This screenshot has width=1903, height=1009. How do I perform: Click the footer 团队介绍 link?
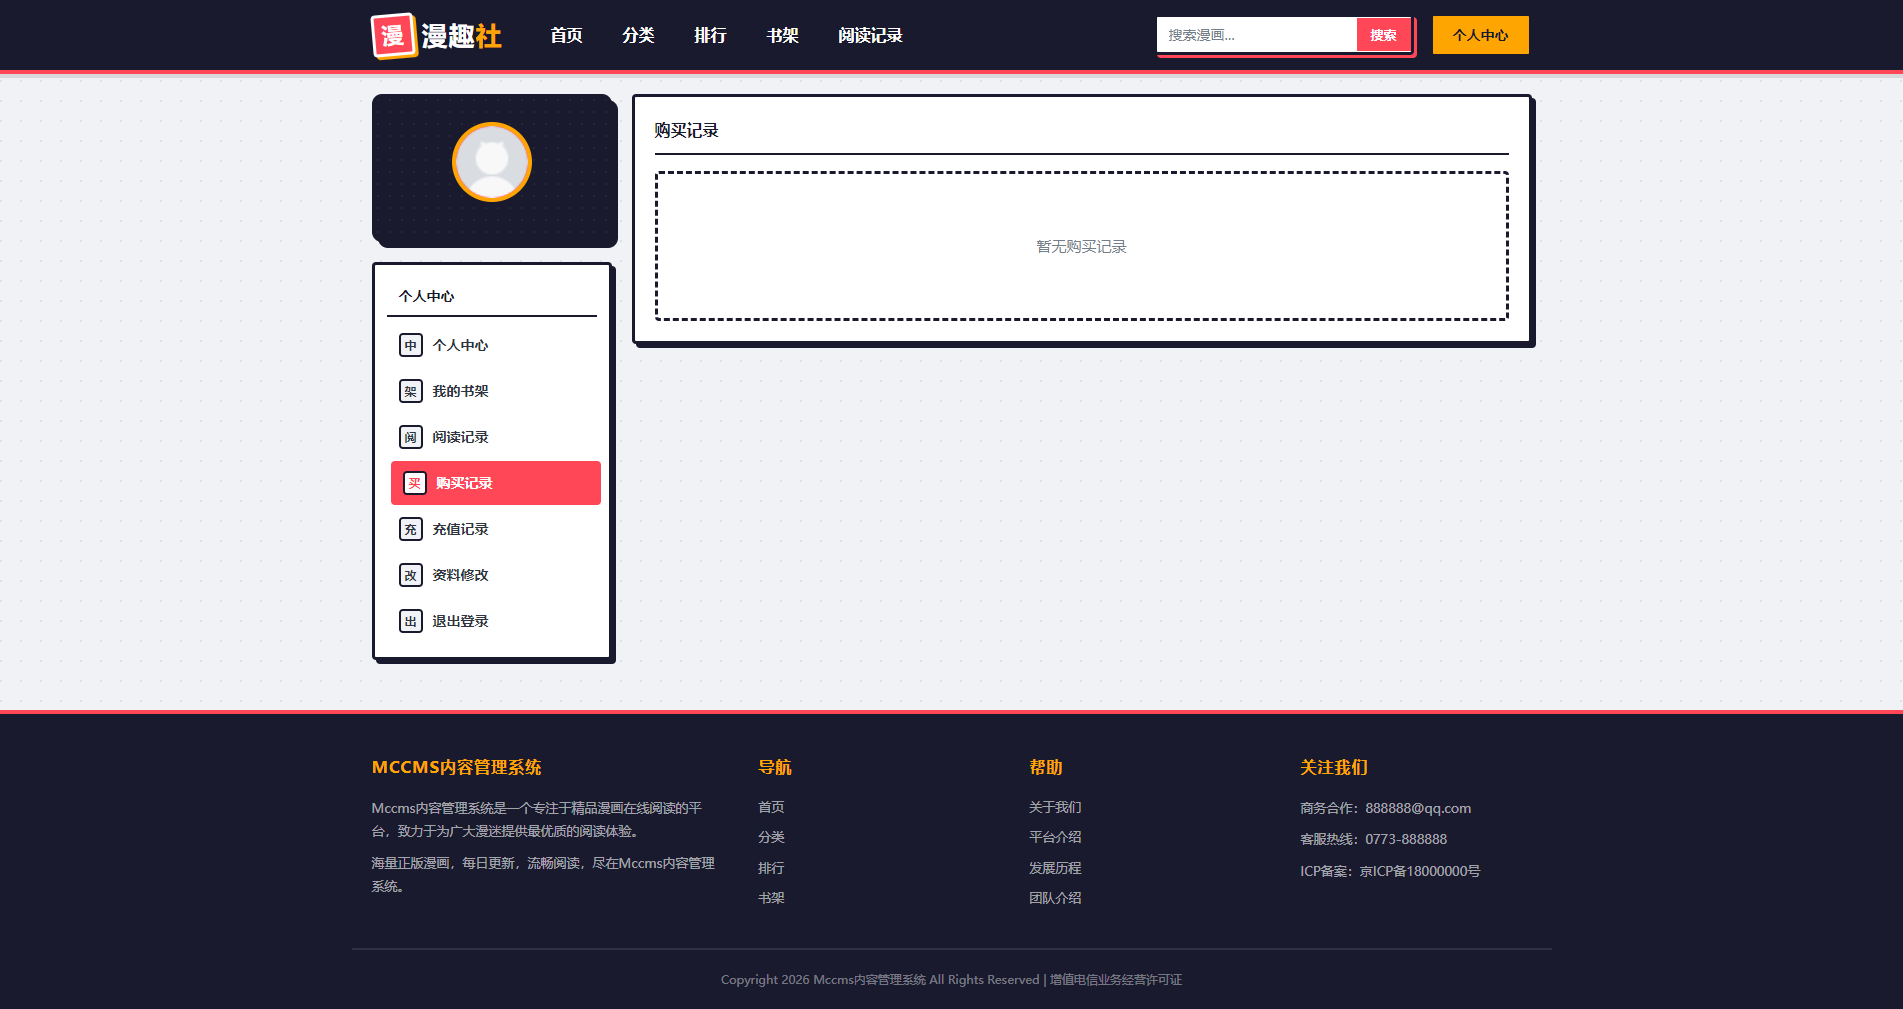coord(1055,898)
